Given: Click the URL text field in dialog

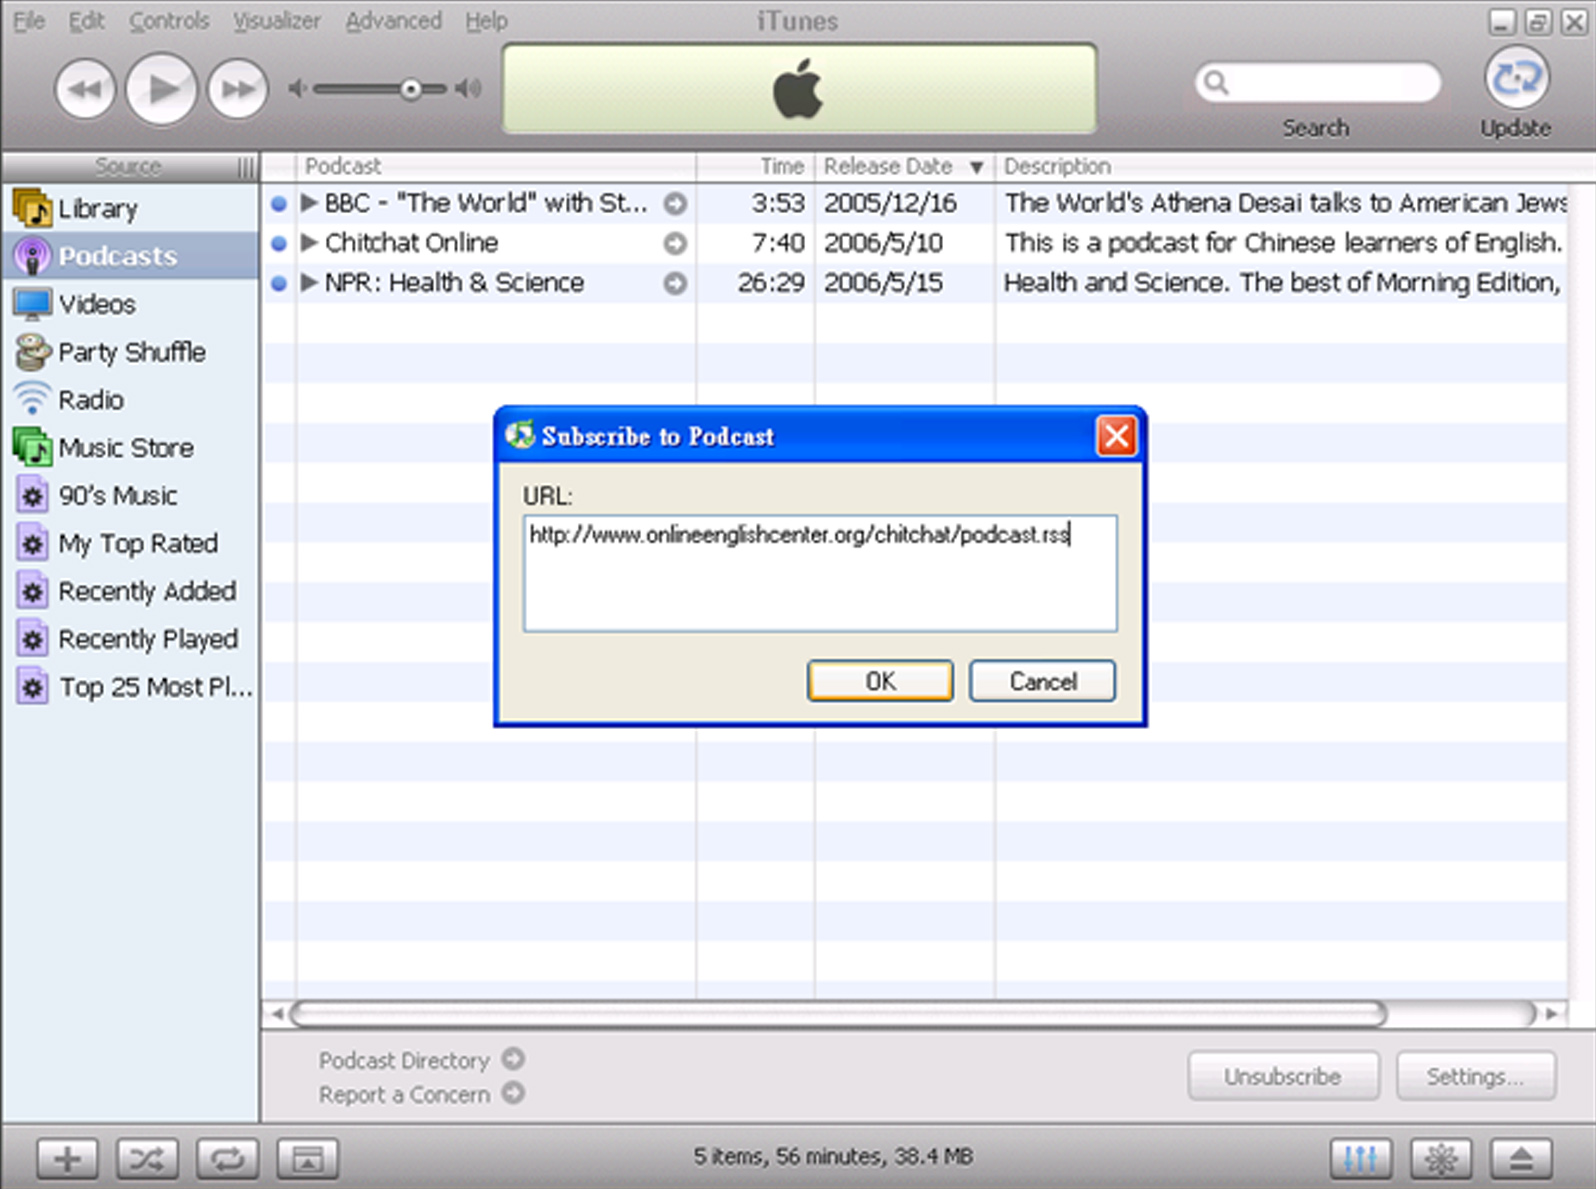Looking at the screenshot, I should click(820, 573).
